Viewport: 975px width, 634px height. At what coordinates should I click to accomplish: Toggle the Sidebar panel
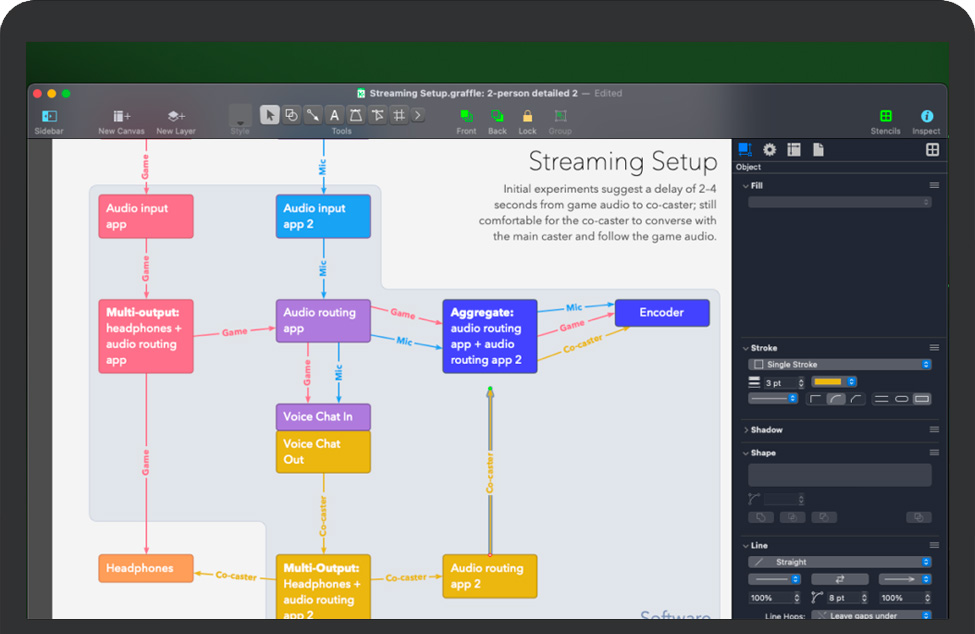click(x=49, y=116)
